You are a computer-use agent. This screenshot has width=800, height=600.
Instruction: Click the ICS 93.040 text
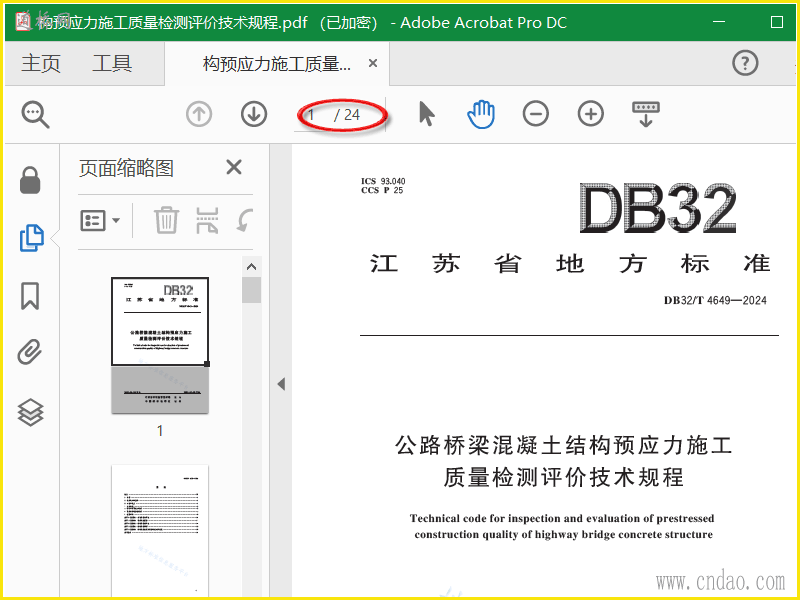click(383, 181)
